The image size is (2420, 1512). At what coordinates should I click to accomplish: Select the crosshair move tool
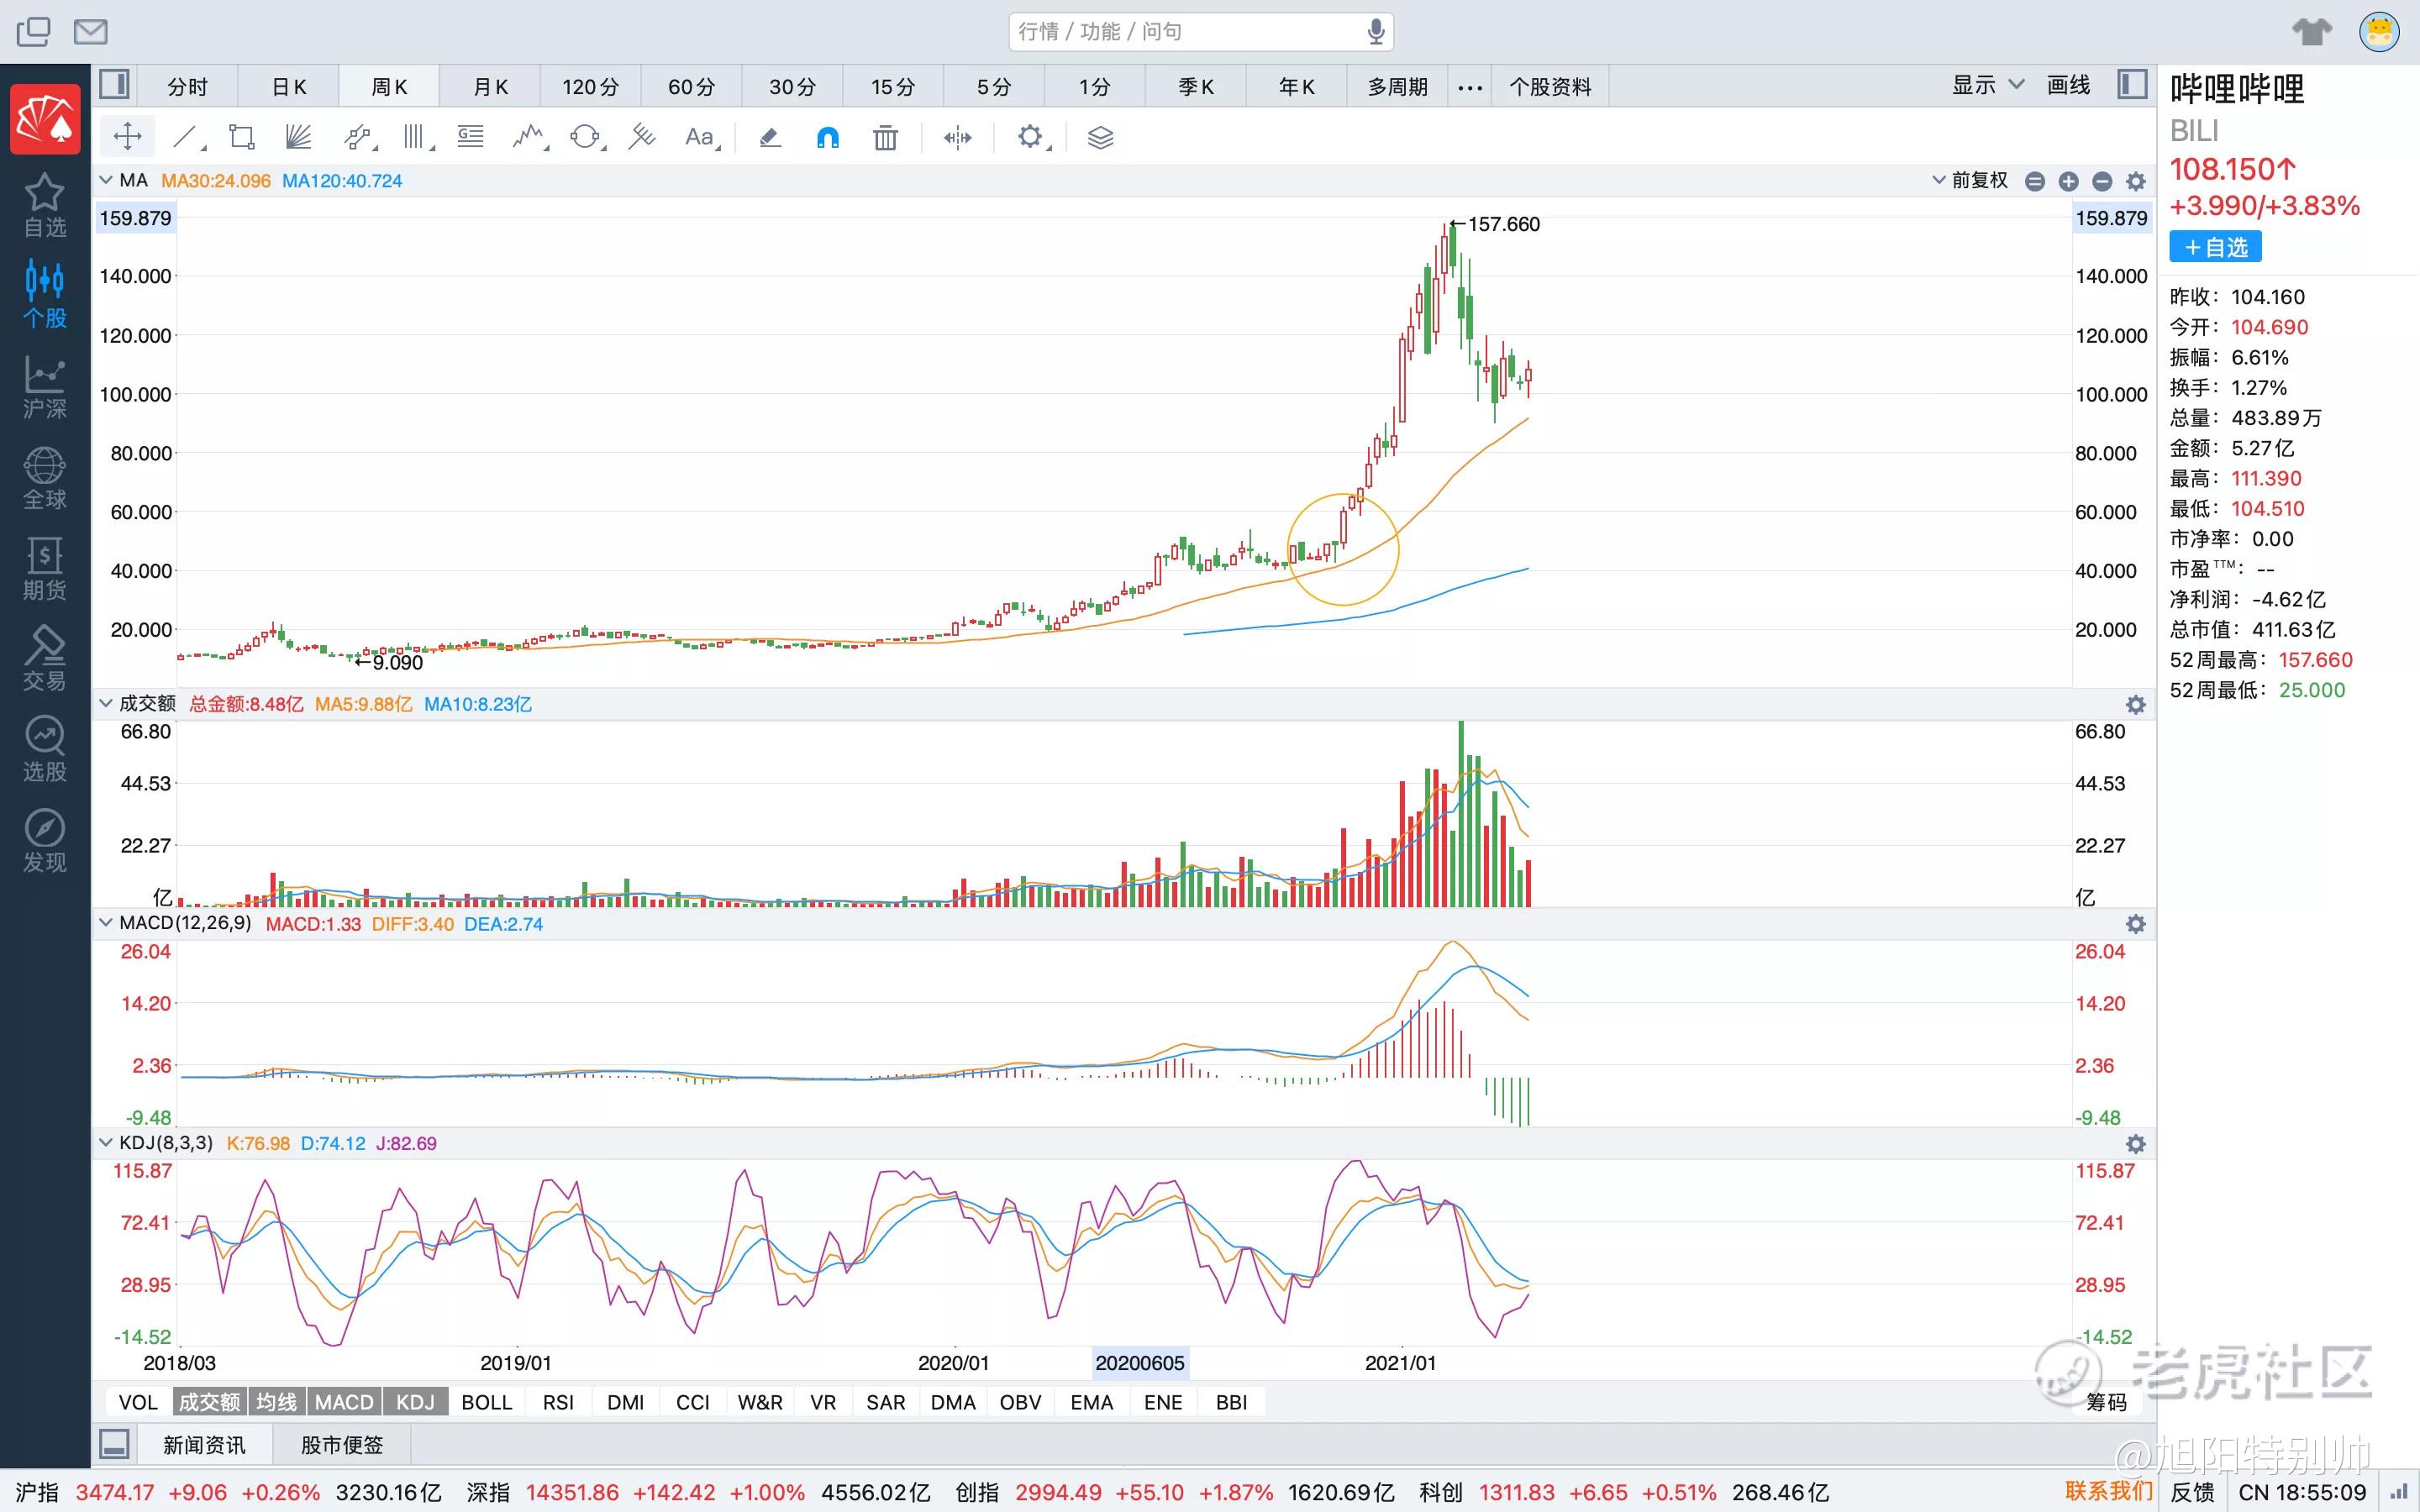pos(128,137)
